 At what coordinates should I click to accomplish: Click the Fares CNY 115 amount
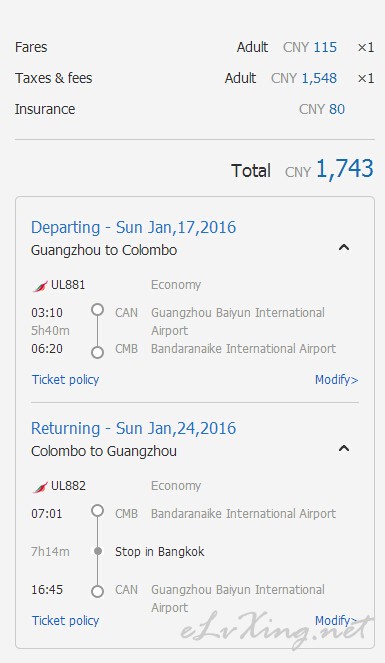pos(310,47)
